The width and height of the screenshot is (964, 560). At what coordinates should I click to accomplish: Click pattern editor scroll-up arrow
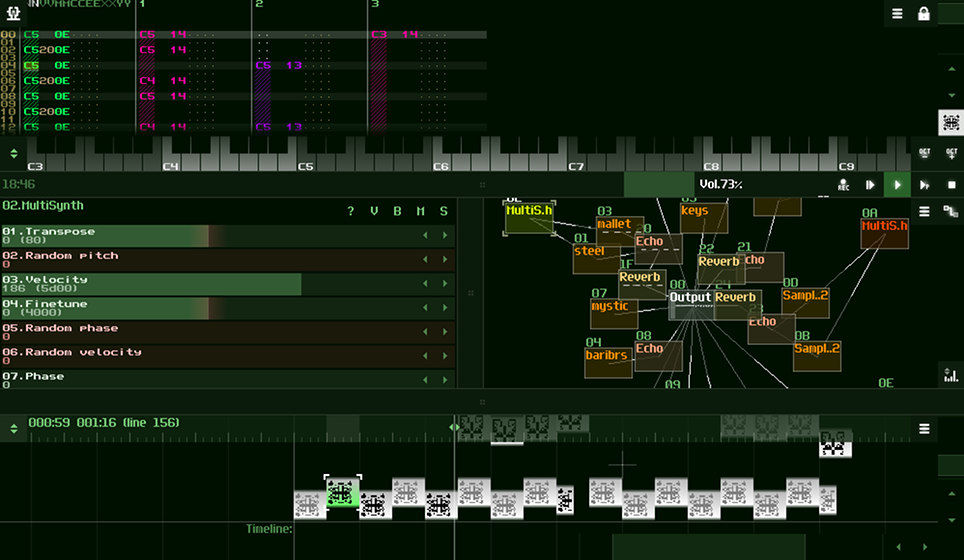click(x=951, y=69)
